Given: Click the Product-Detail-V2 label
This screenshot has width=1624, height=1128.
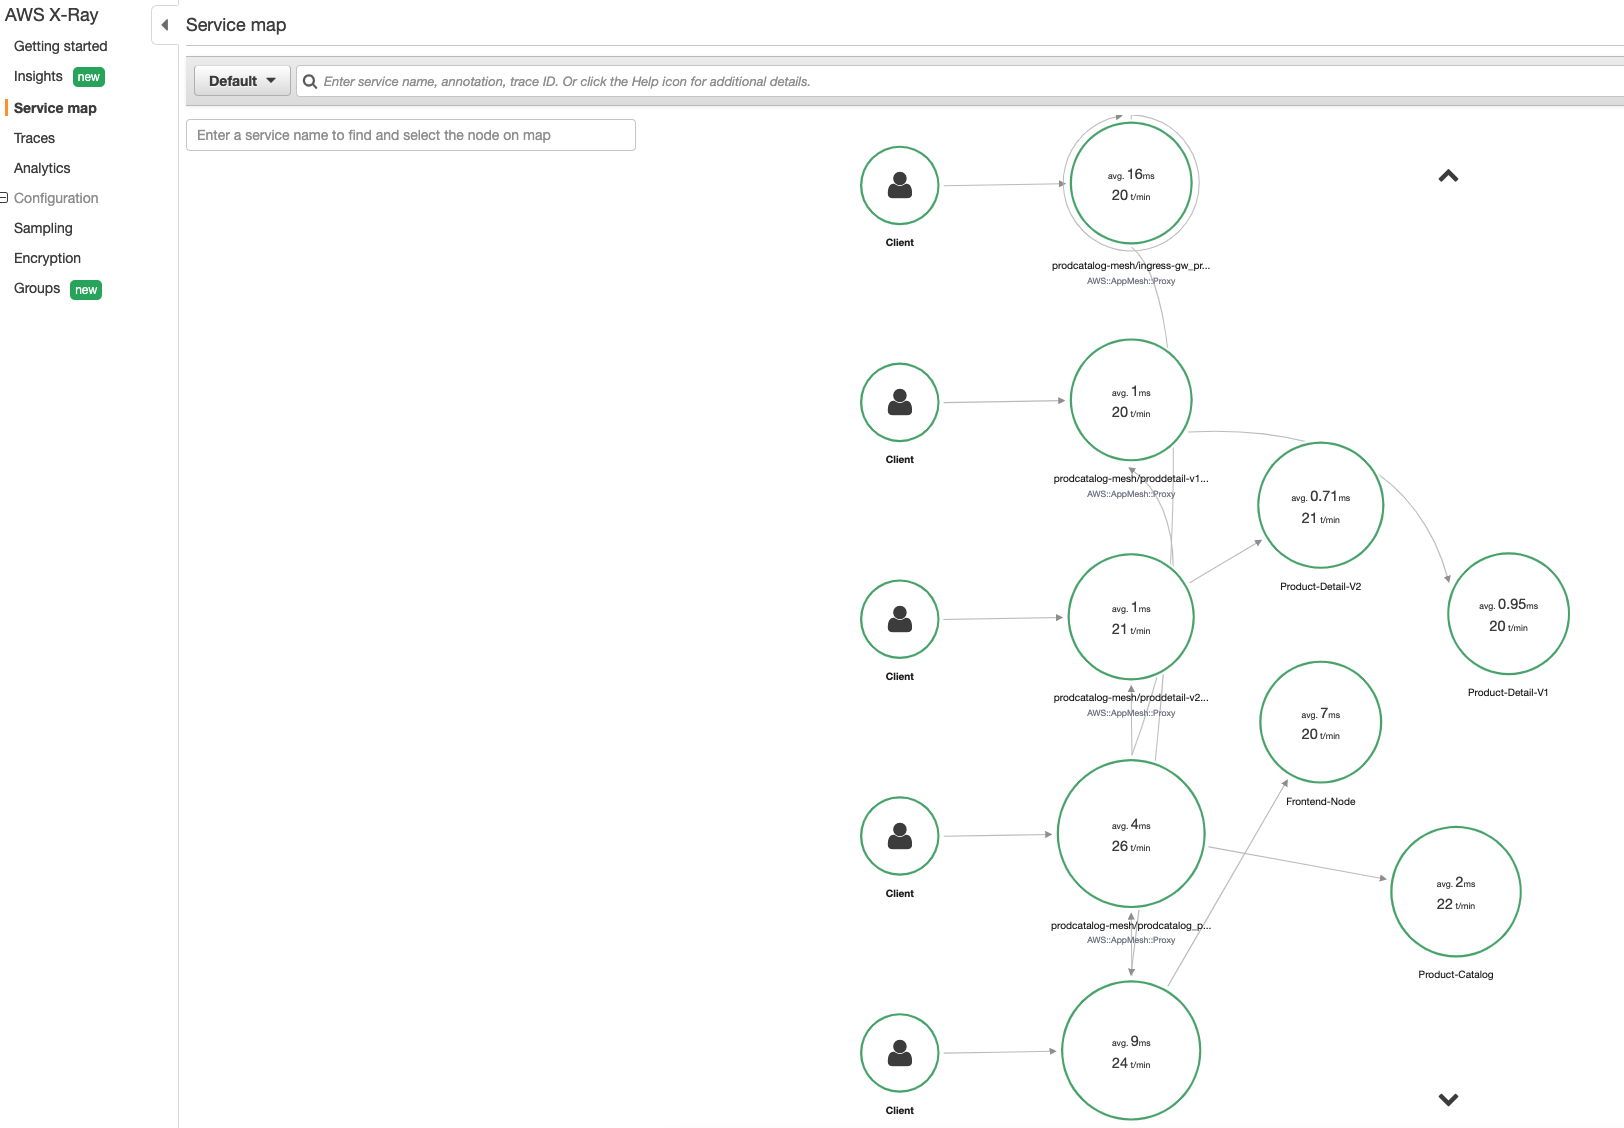Looking at the screenshot, I should [1320, 587].
